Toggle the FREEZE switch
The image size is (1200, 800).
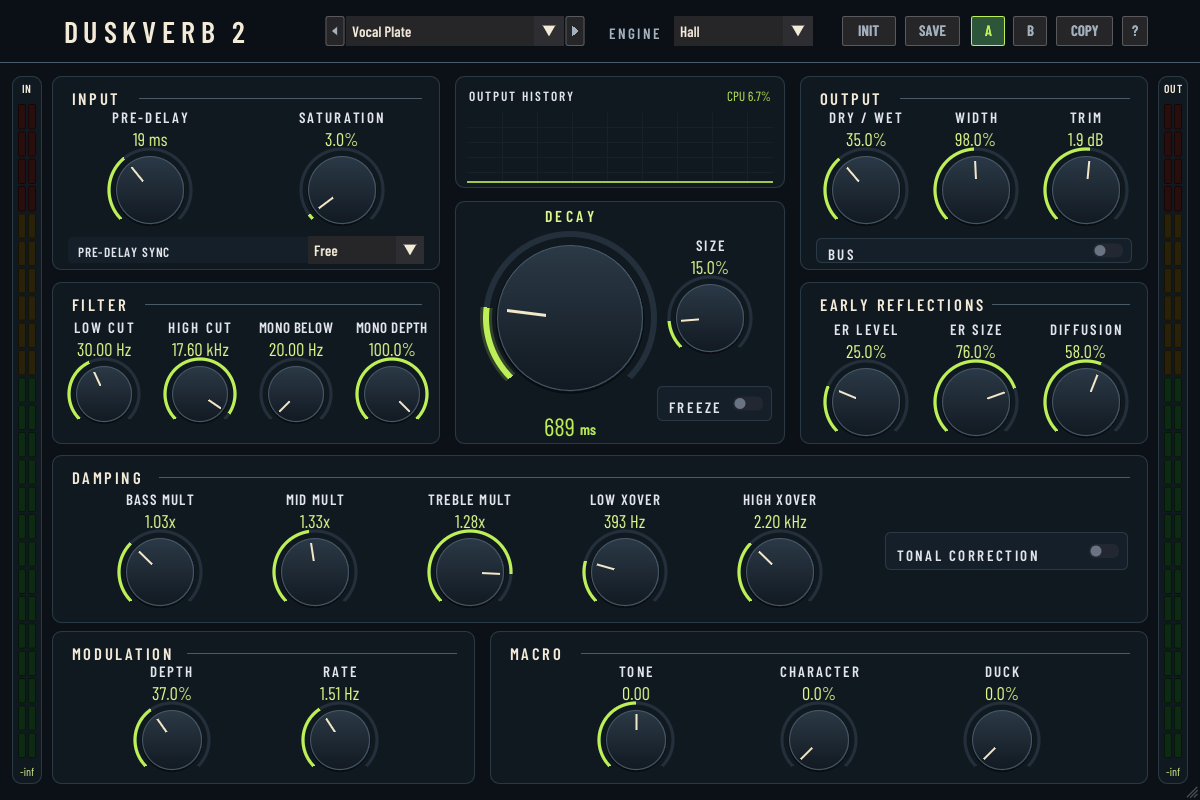pyautogui.click(x=747, y=404)
